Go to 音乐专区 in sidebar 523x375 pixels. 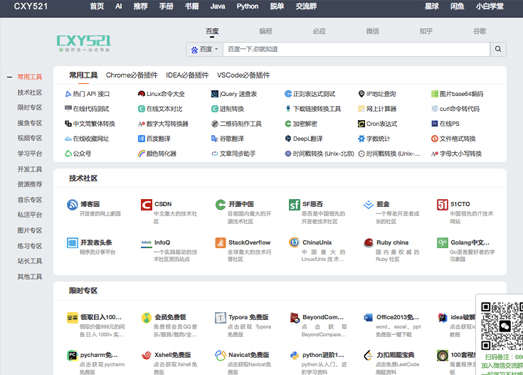30,200
